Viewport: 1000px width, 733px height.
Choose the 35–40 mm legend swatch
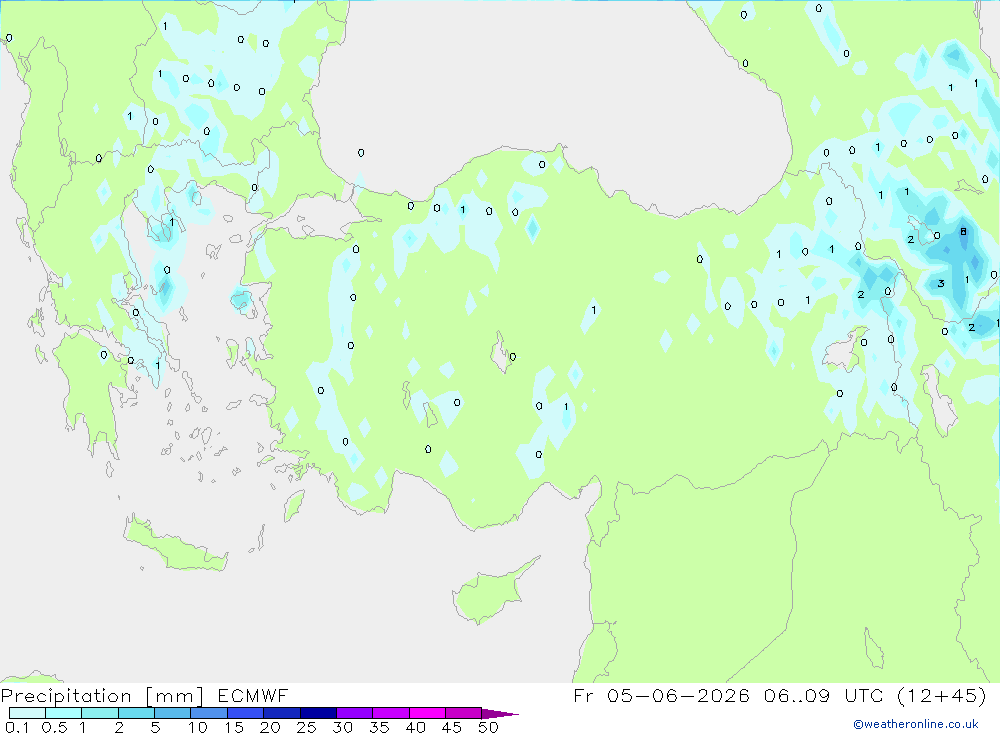click(x=391, y=713)
